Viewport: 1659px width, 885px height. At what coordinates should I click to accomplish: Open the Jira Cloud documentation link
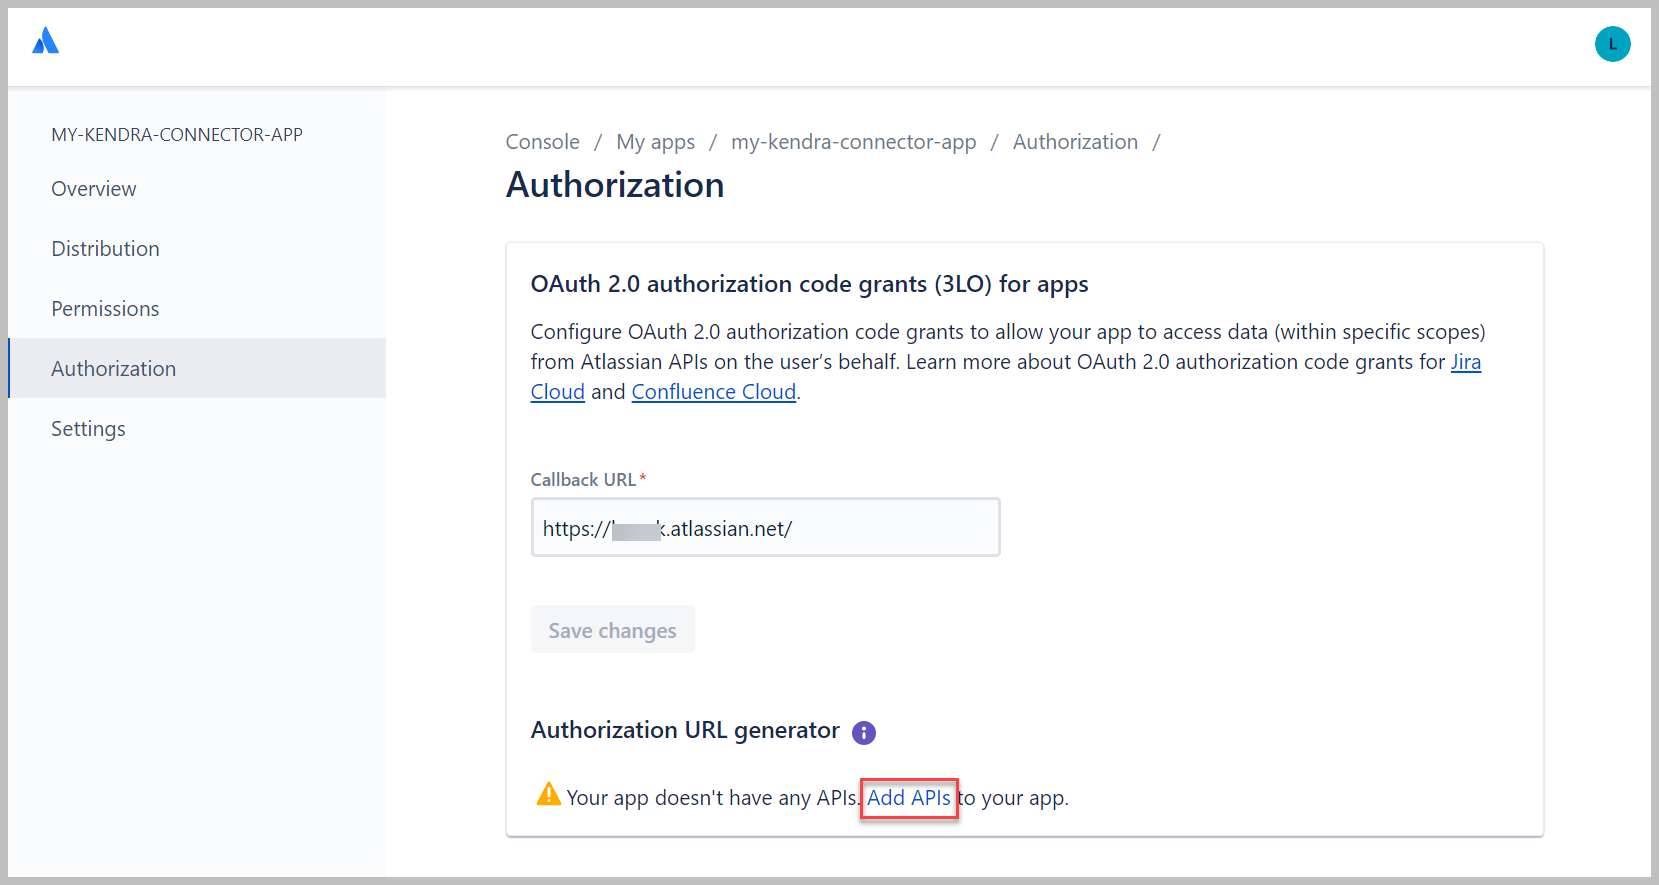[1466, 362]
